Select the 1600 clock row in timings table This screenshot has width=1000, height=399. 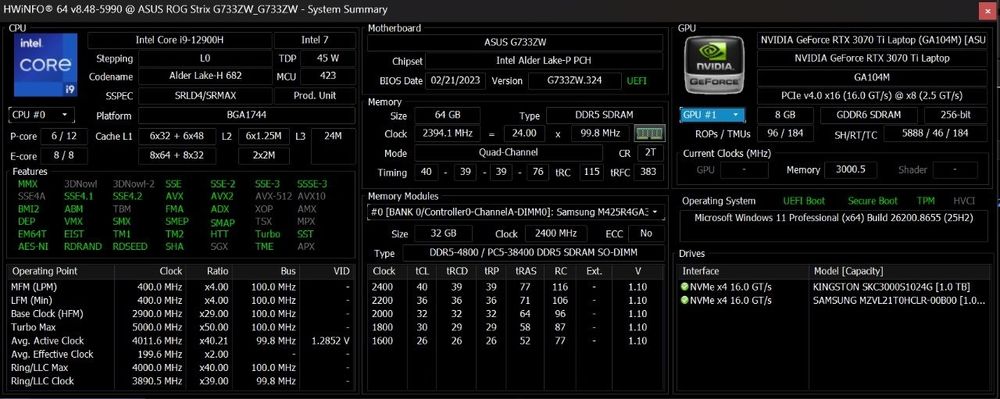click(x=514, y=341)
